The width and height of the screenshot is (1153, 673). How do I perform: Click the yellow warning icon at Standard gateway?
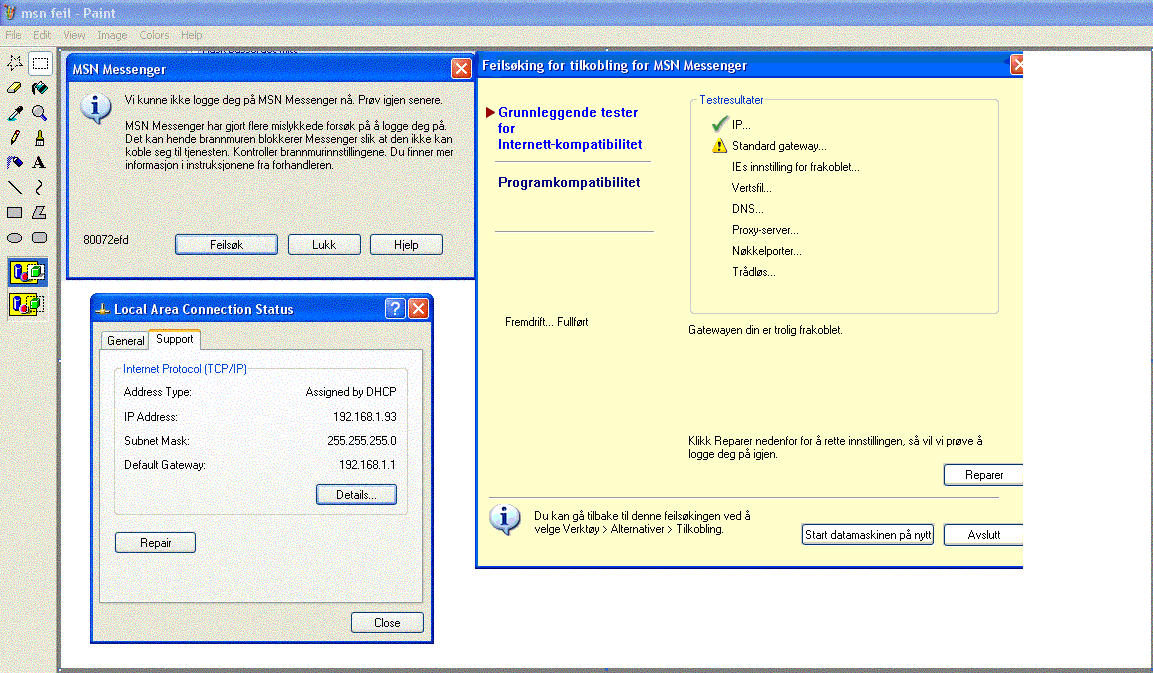(719, 146)
